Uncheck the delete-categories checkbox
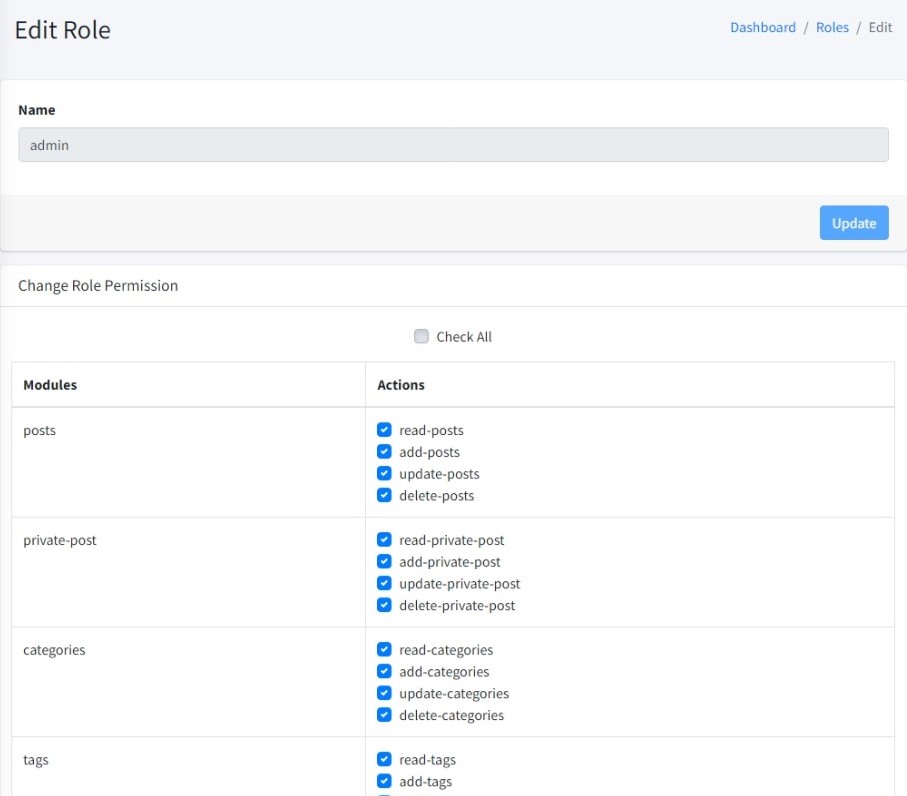Image resolution: width=907 pixels, height=796 pixels. click(x=384, y=716)
